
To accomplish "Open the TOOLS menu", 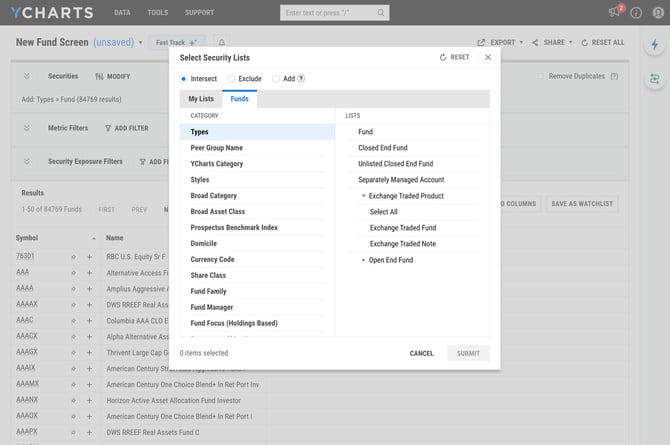I will click(158, 13).
